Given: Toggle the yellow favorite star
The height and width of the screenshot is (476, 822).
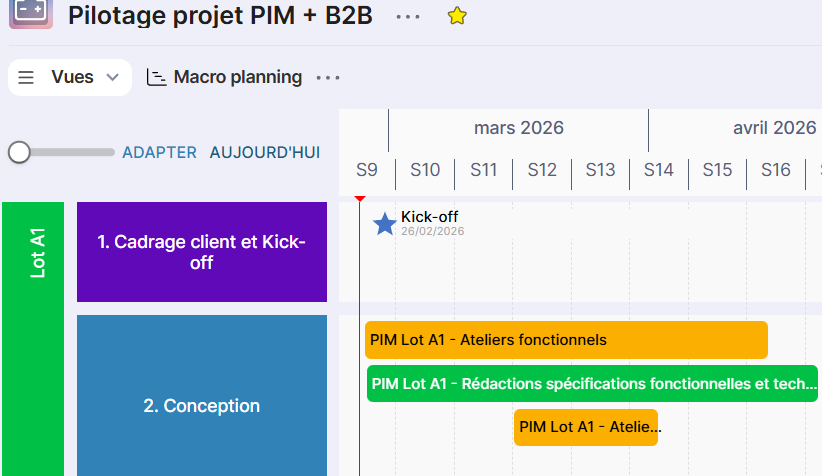Looking at the screenshot, I should [457, 16].
